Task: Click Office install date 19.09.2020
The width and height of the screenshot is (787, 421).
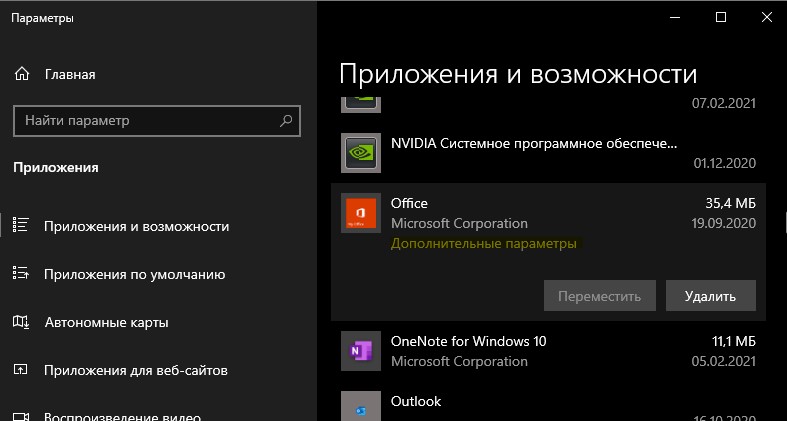Action: (723, 223)
